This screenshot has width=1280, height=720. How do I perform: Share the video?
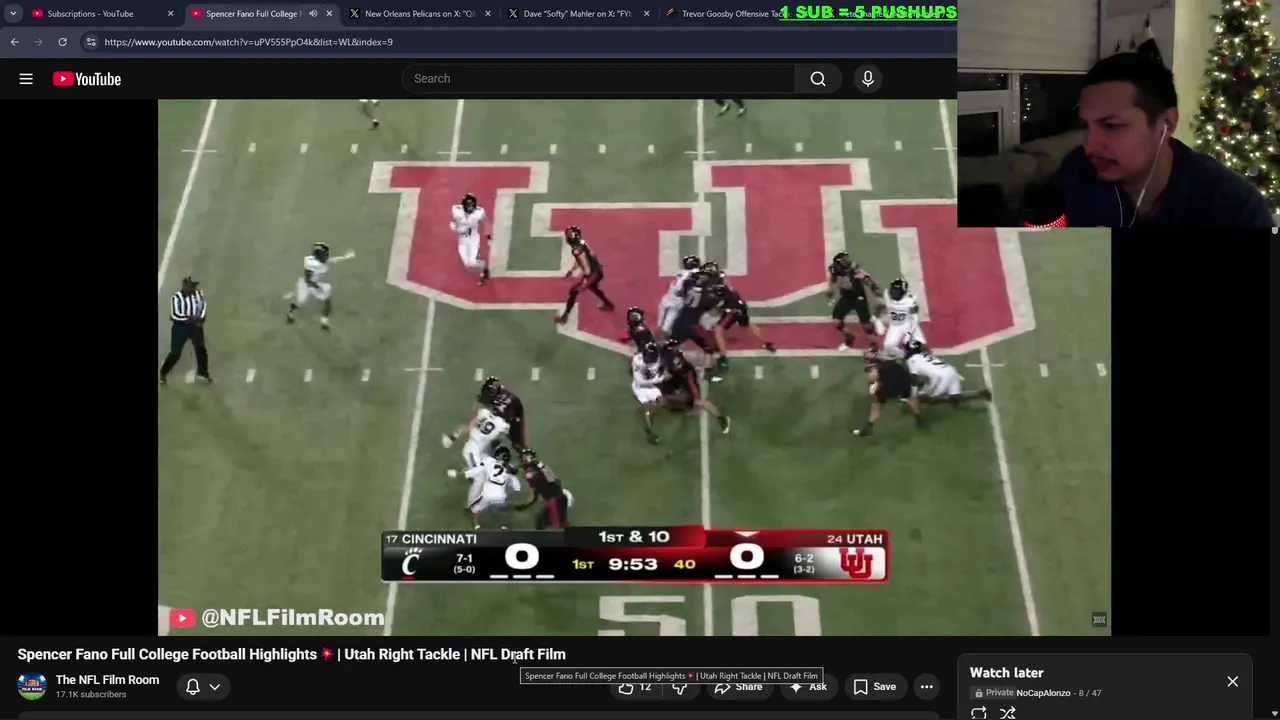pos(738,687)
